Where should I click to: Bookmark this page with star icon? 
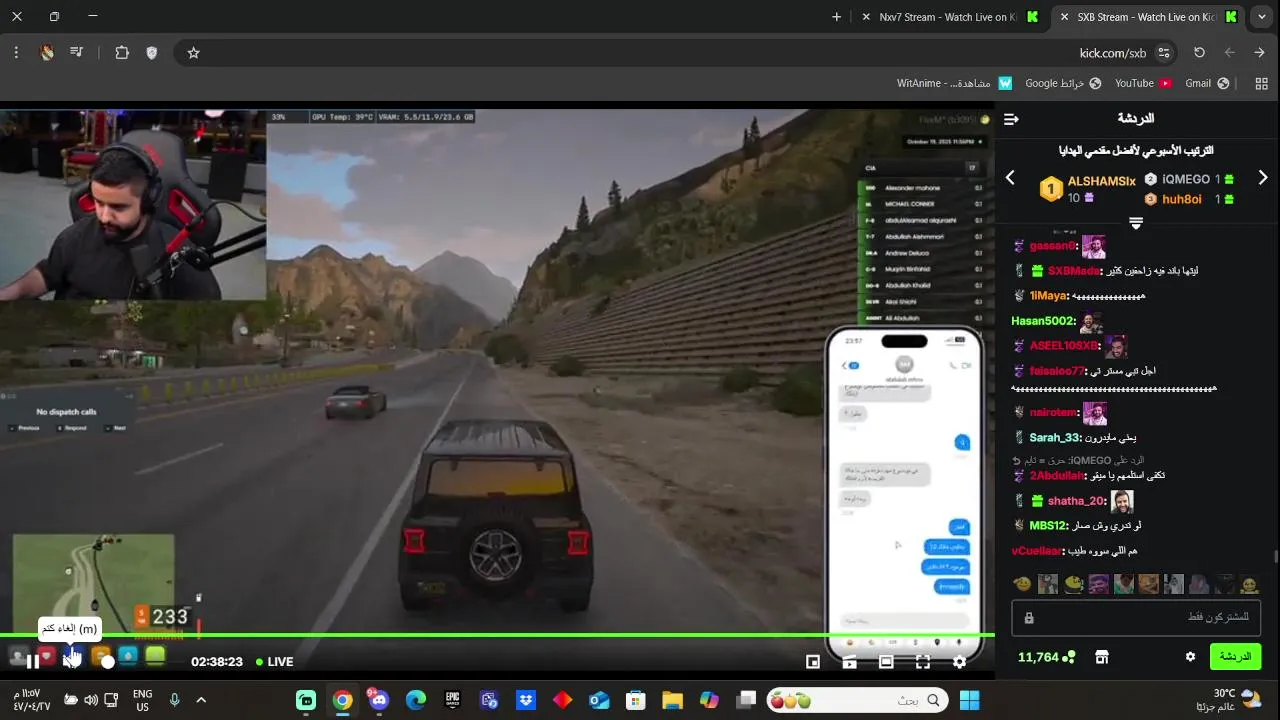[x=193, y=53]
